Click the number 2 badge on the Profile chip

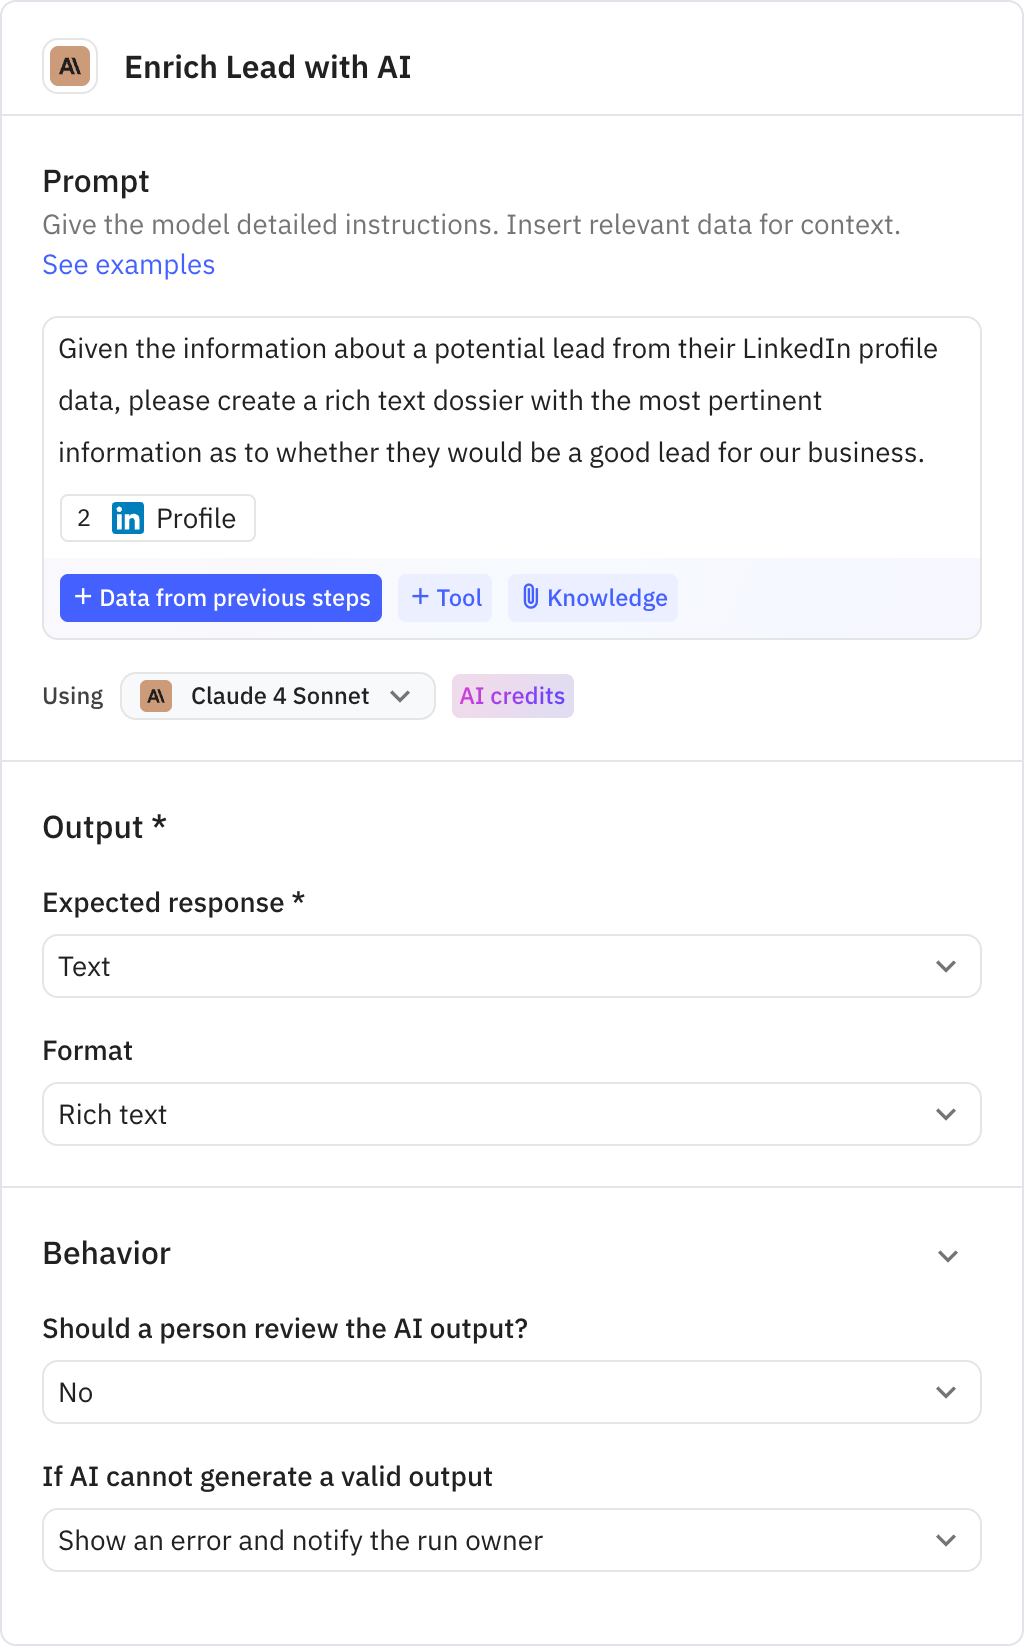(x=84, y=518)
